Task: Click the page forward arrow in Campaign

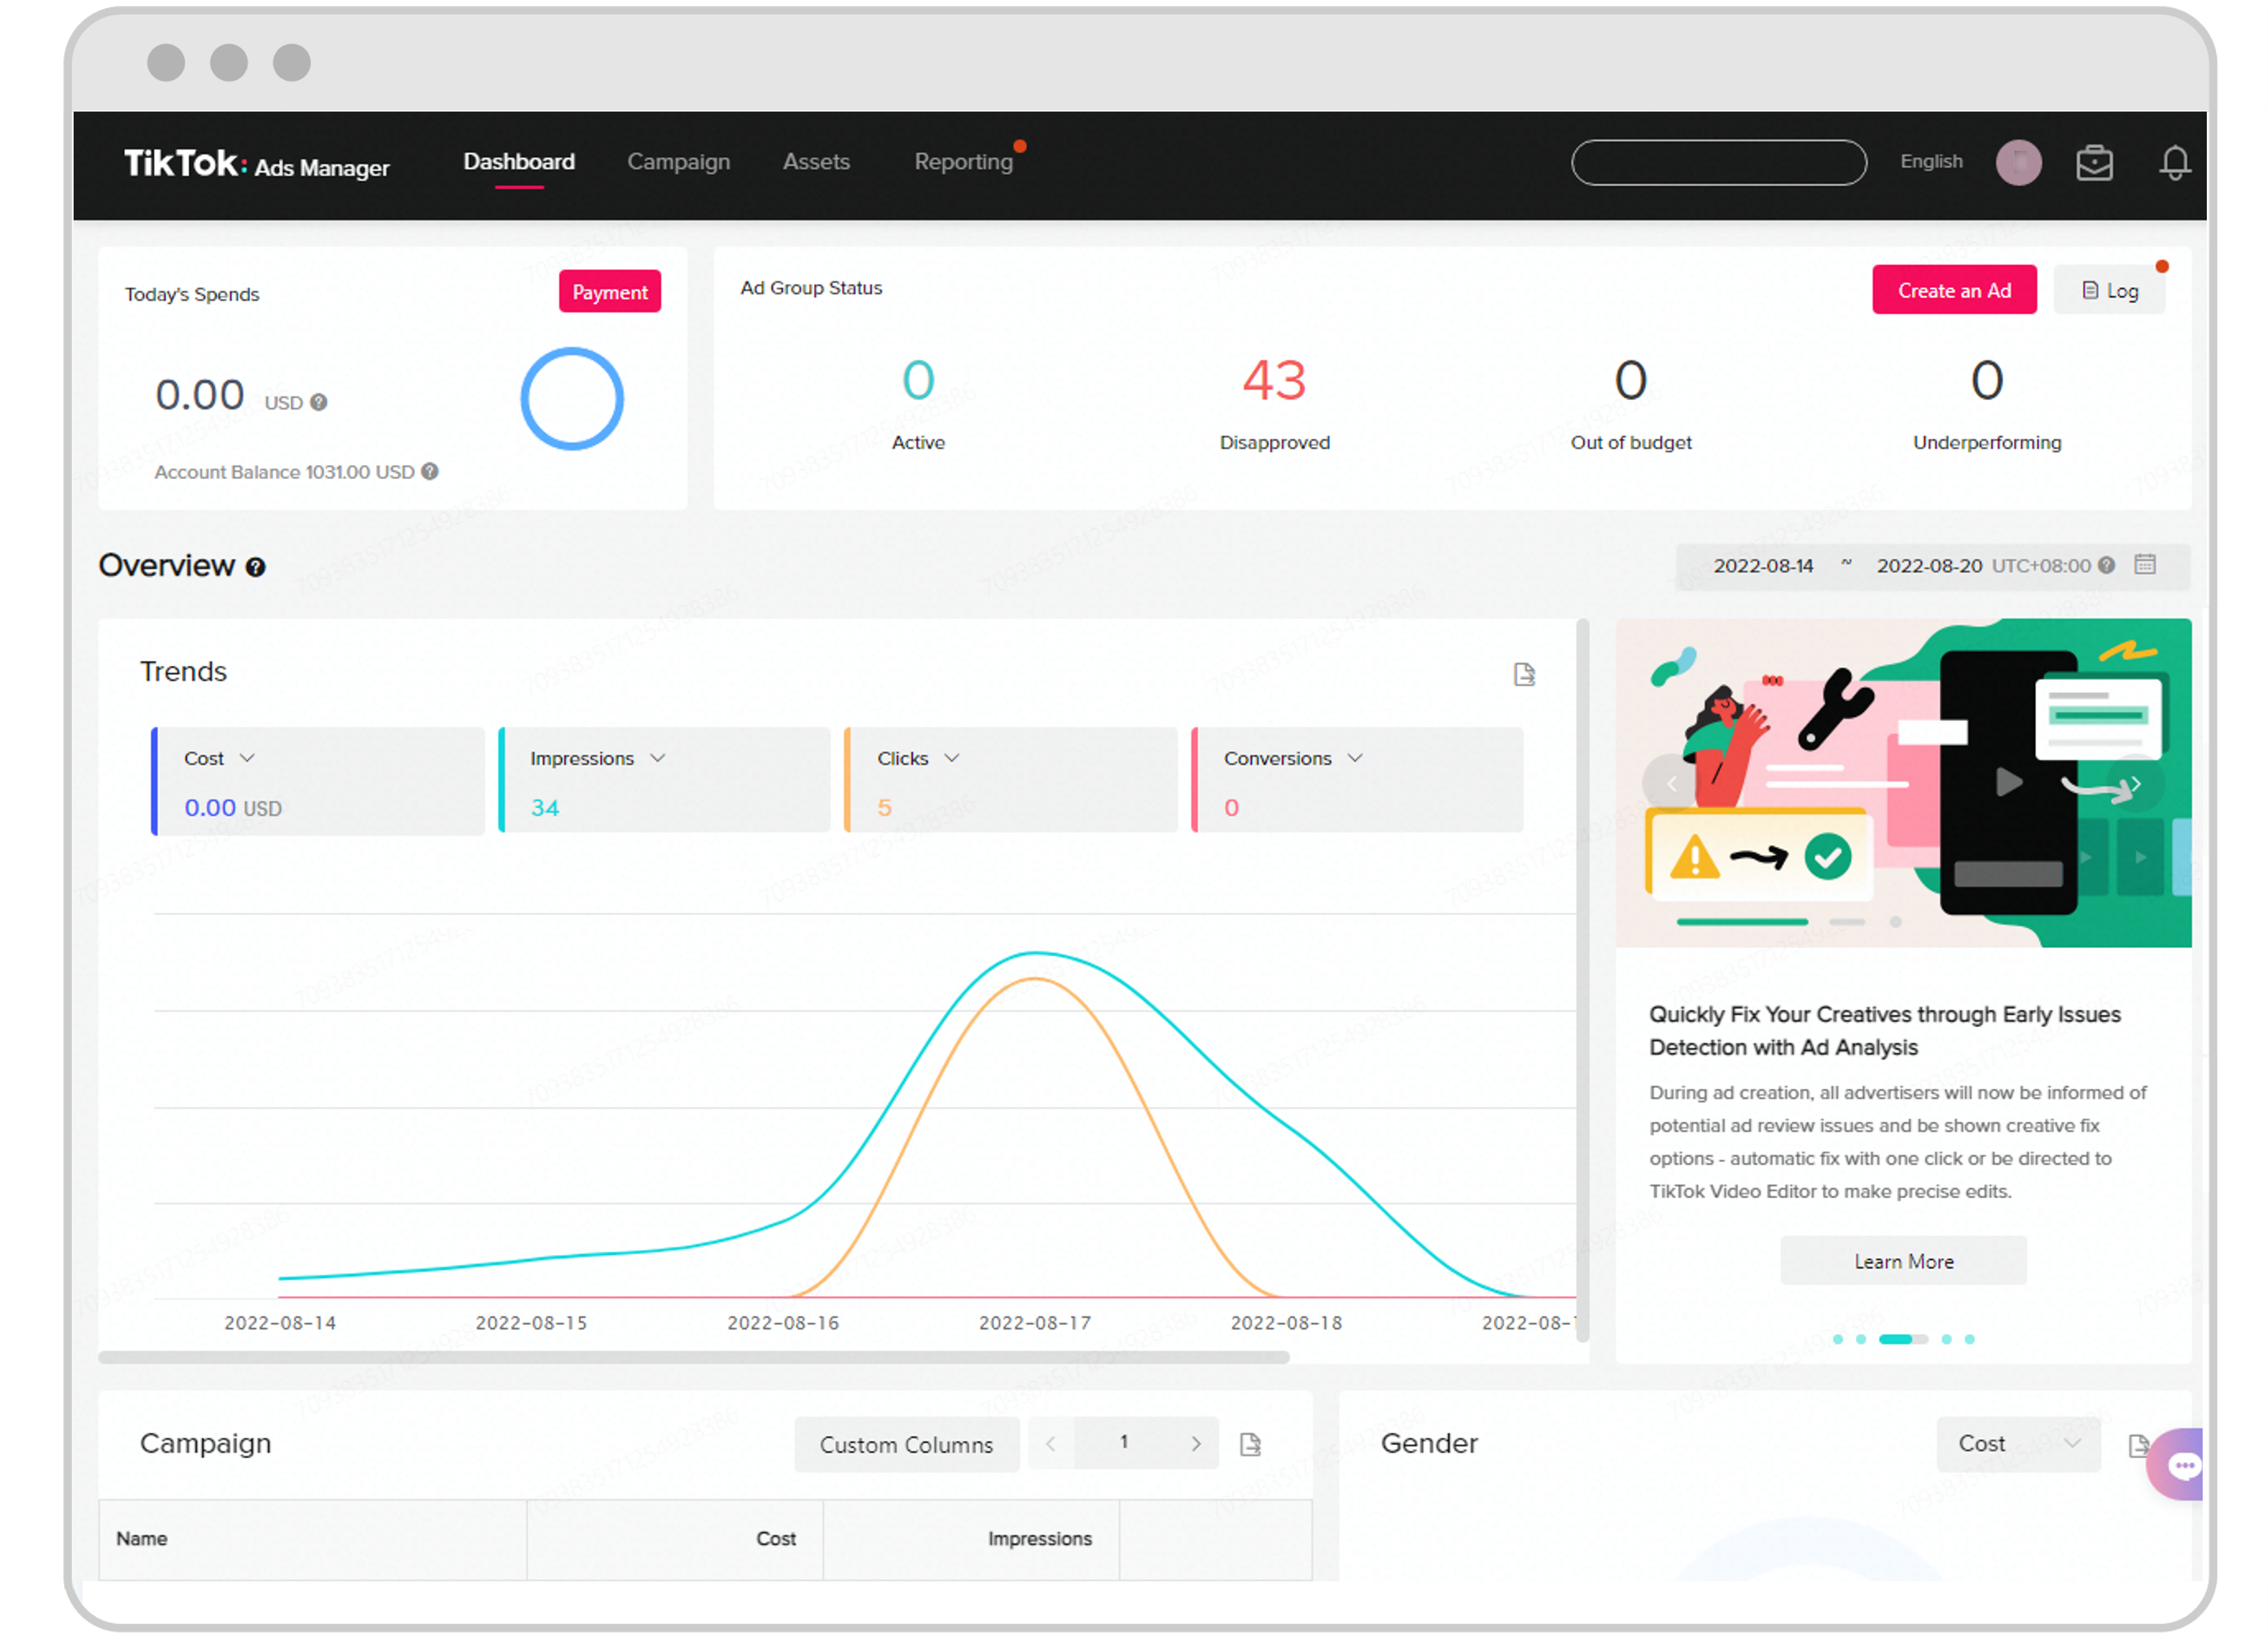Action: tap(1195, 1444)
